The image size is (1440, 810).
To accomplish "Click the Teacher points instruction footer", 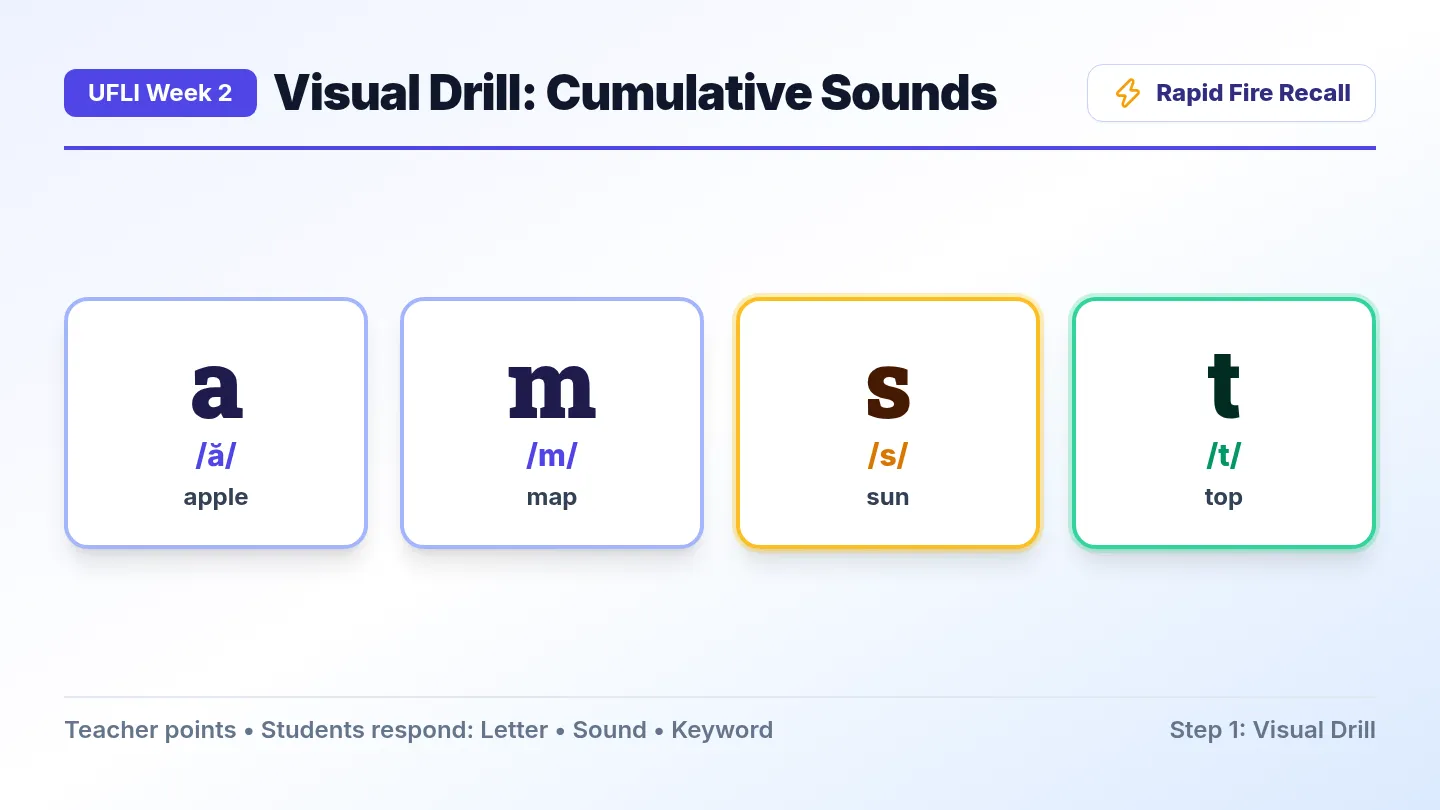I will click(x=419, y=730).
